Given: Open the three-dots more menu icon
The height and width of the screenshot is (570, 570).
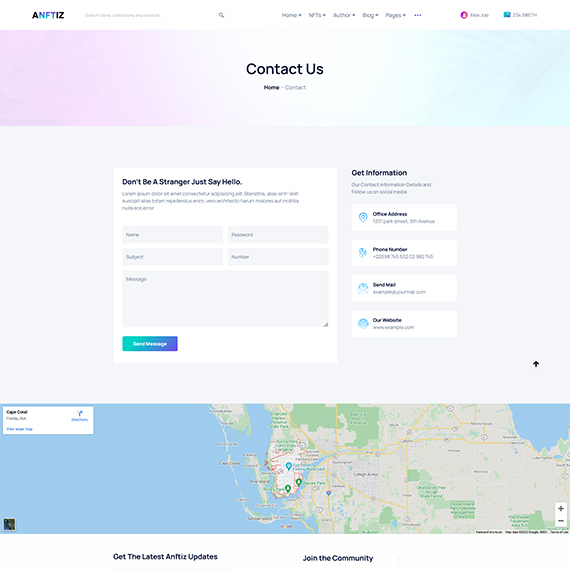Looking at the screenshot, I should click(418, 15).
